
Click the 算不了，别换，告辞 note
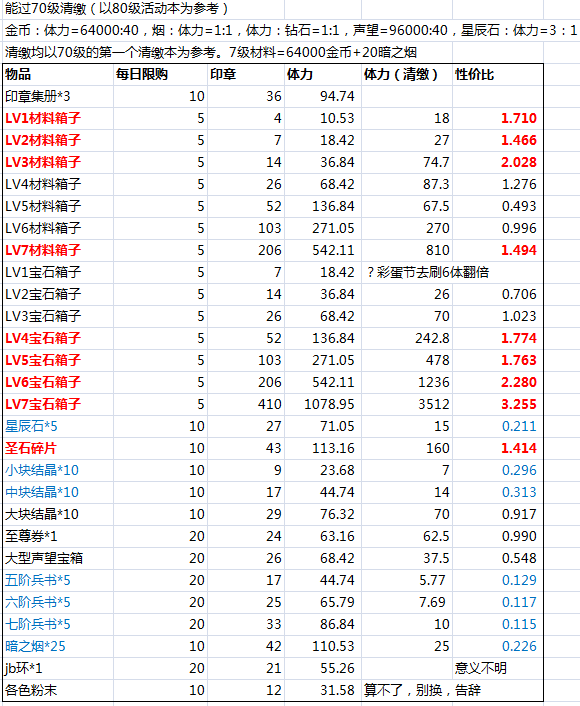422,691
